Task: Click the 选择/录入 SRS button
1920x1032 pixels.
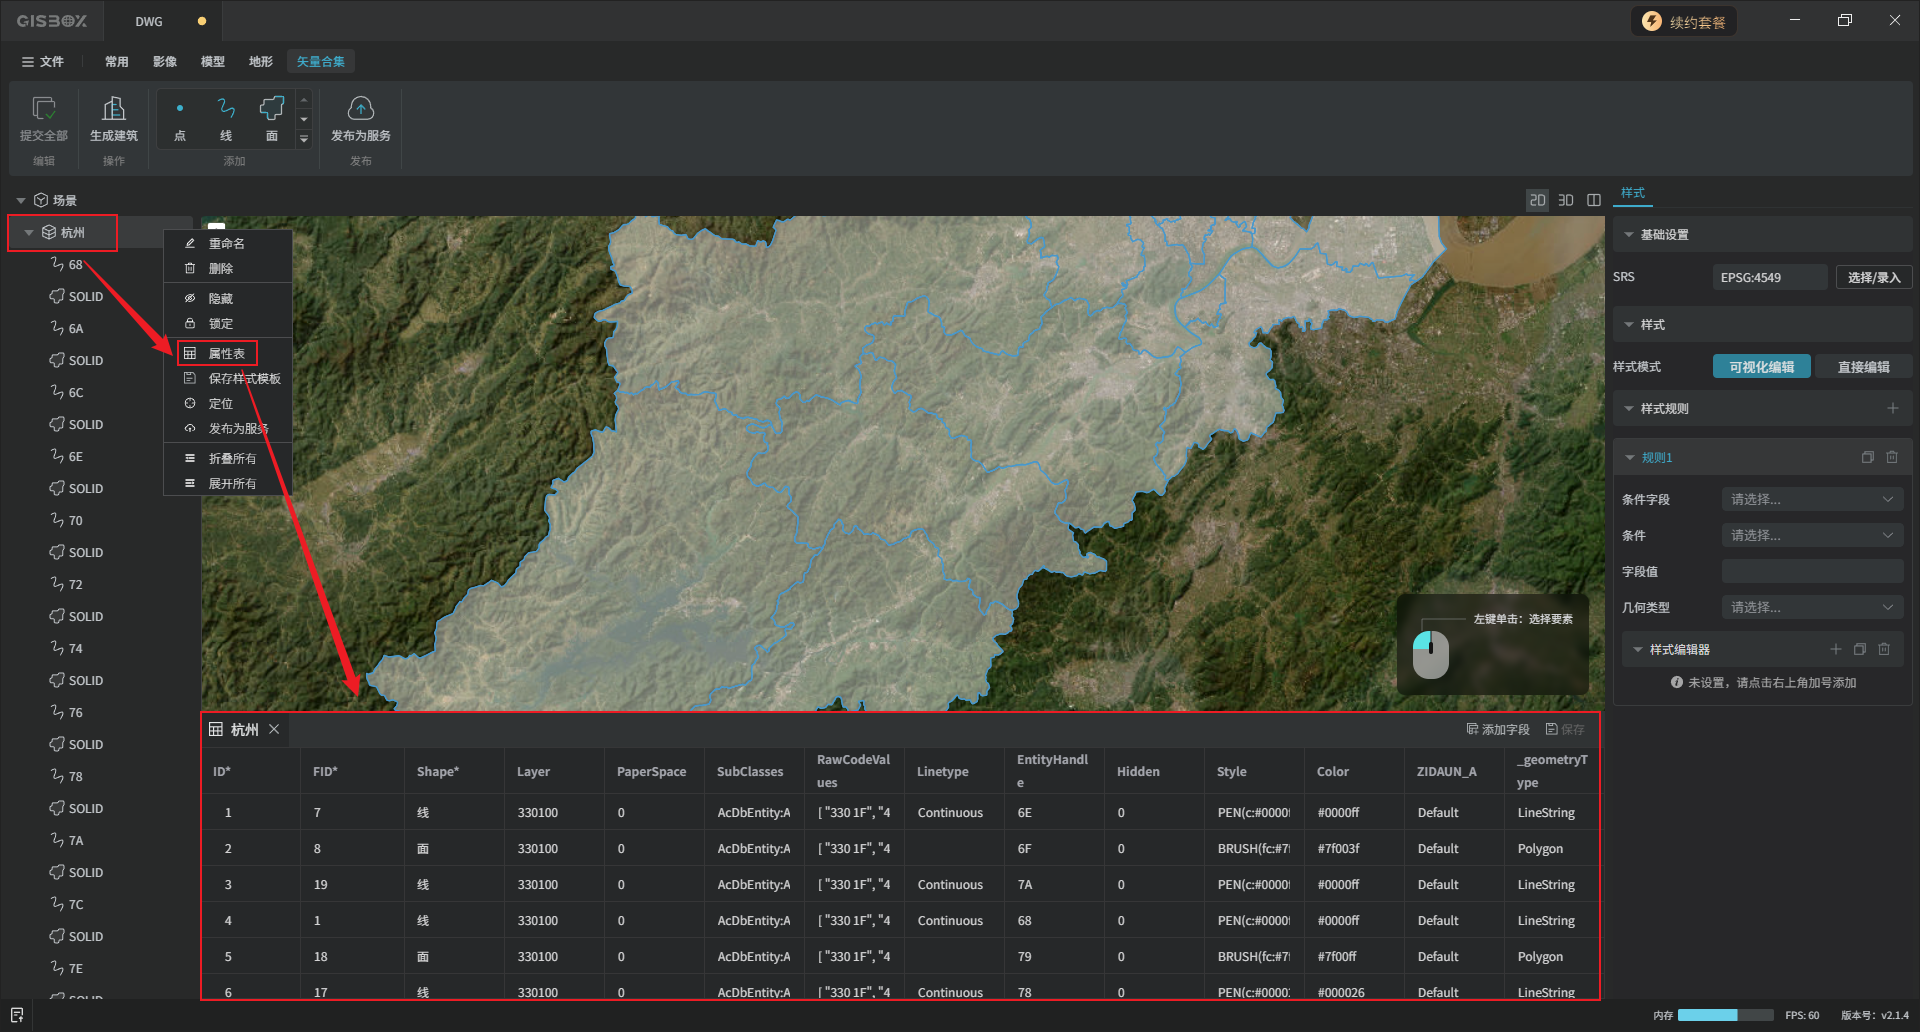Action: point(1873,277)
